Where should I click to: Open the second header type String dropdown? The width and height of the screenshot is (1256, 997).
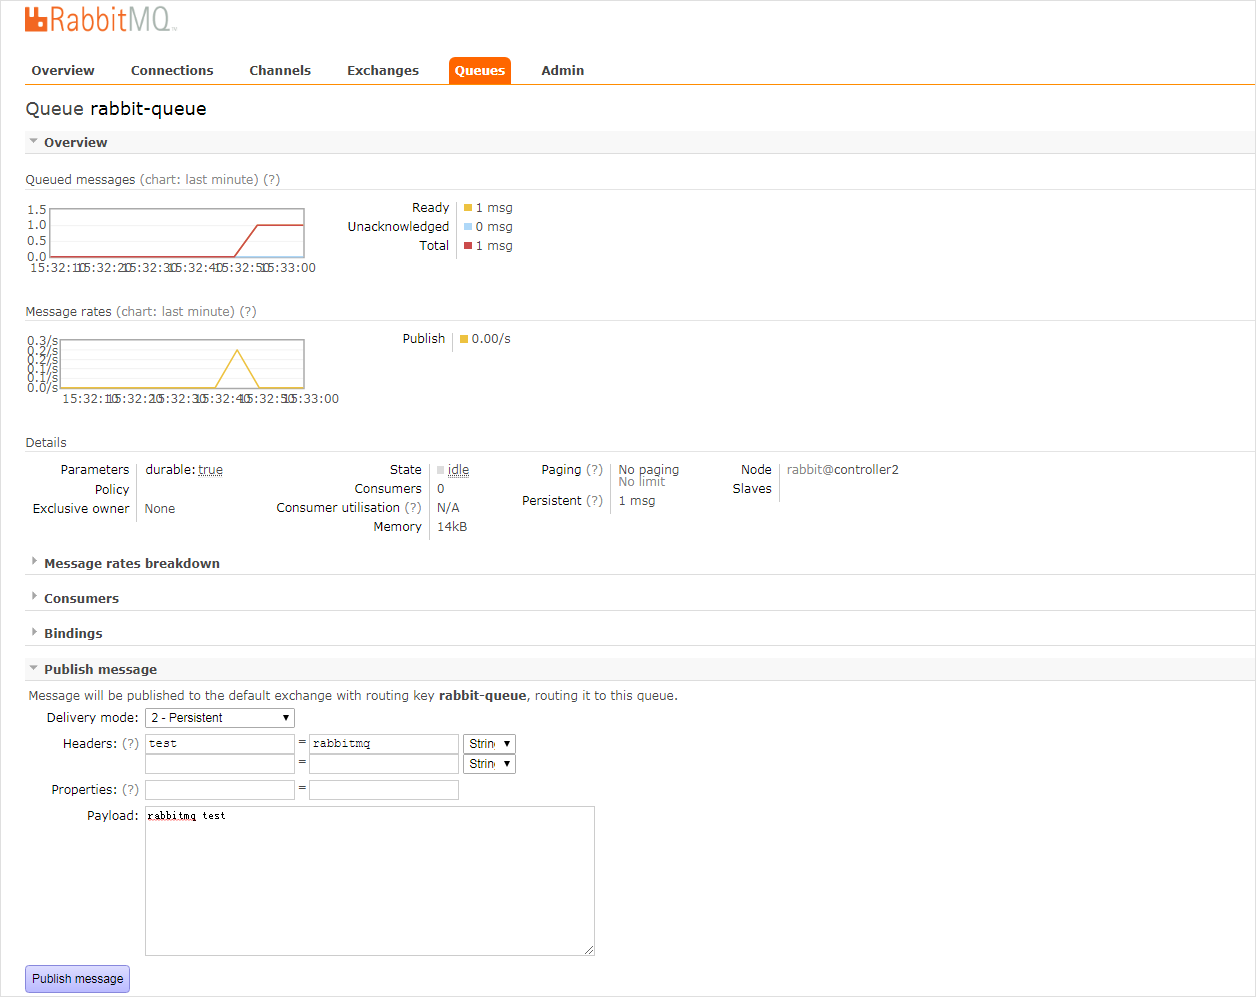click(x=489, y=764)
